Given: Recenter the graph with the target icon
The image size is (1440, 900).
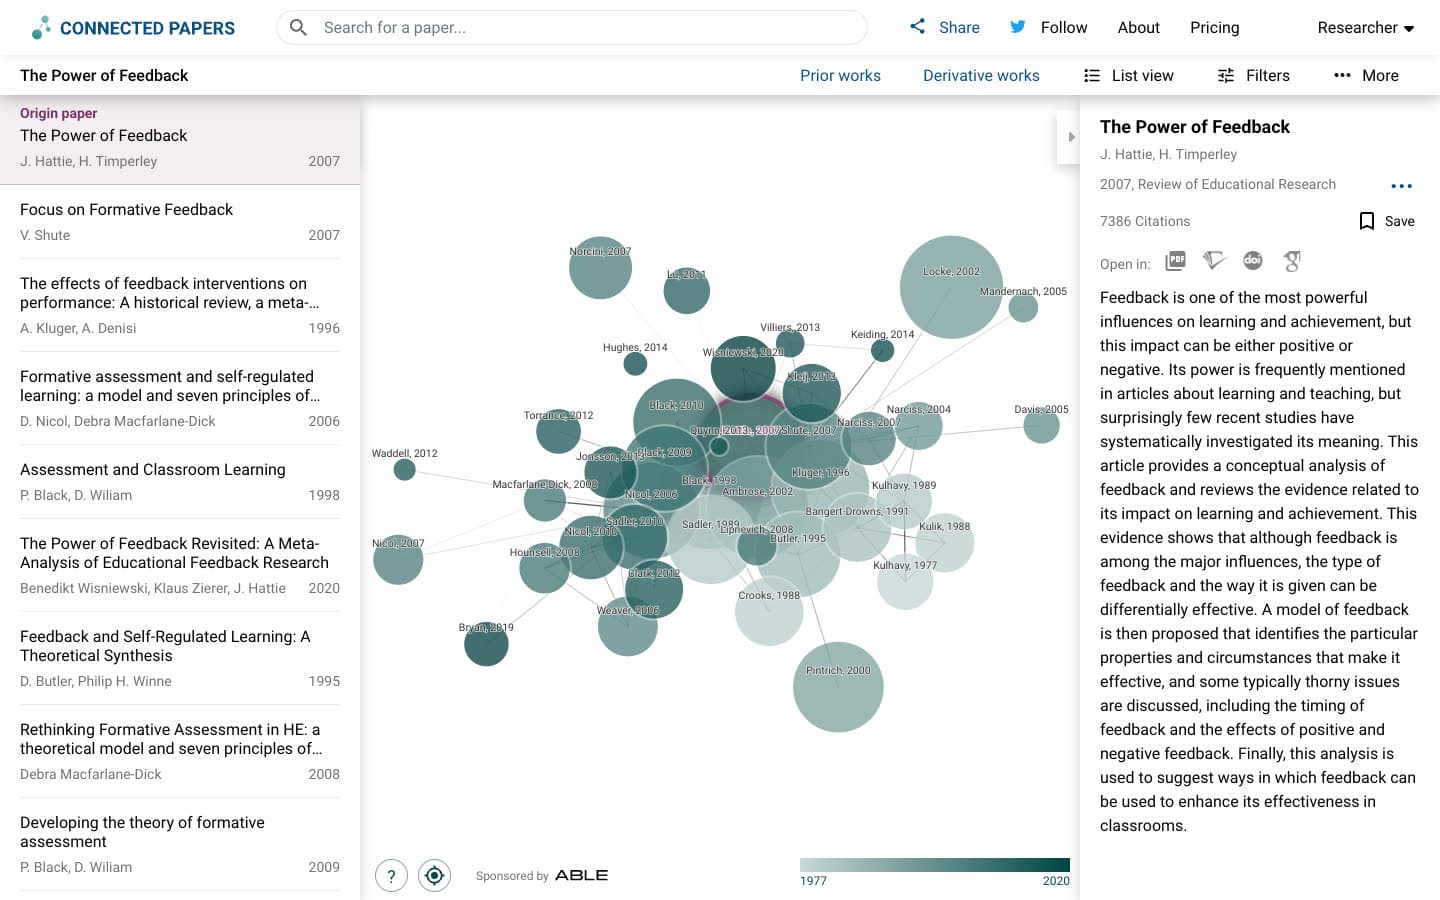Looking at the screenshot, I should [x=434, y=876].
